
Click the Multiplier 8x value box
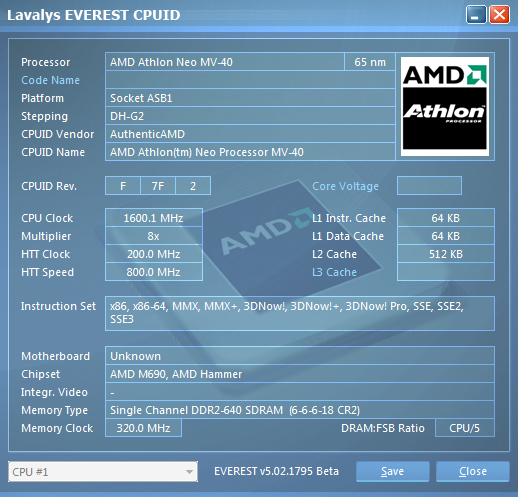click(x=154, y=236)
